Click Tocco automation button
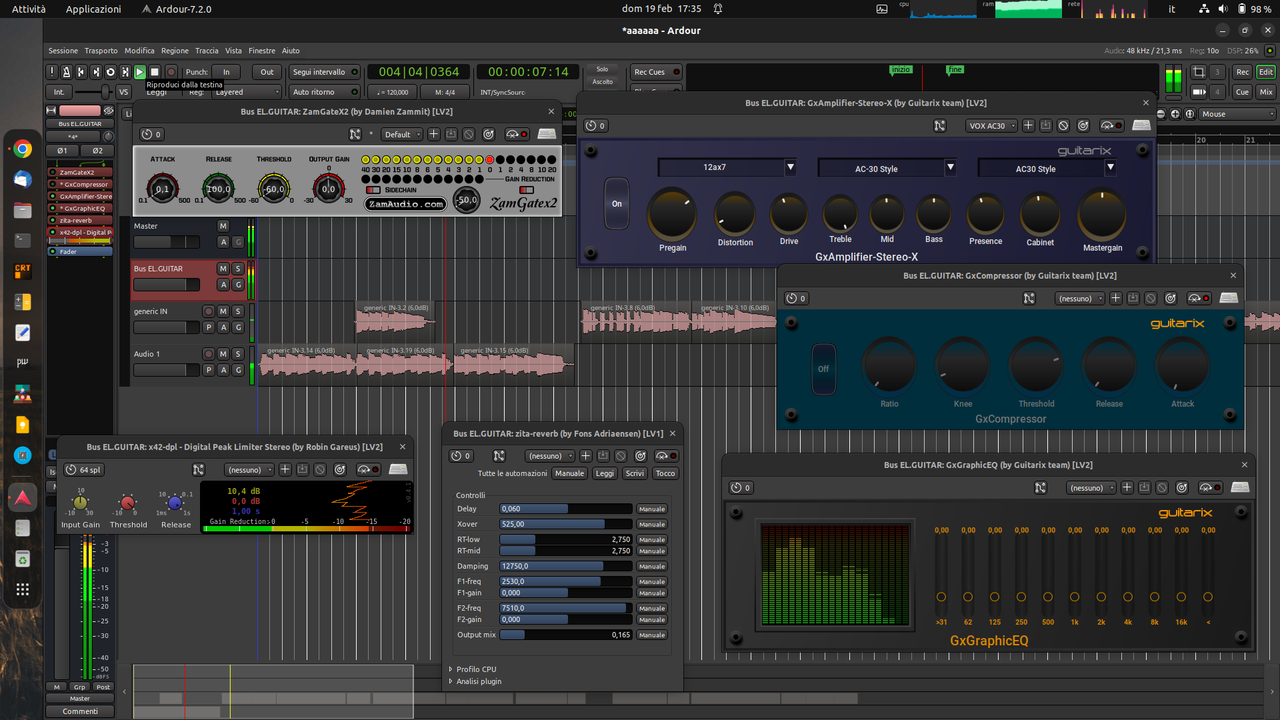The width and height of the screenshot is (1280, 720). pyautogui.click(x=665, y=473)
